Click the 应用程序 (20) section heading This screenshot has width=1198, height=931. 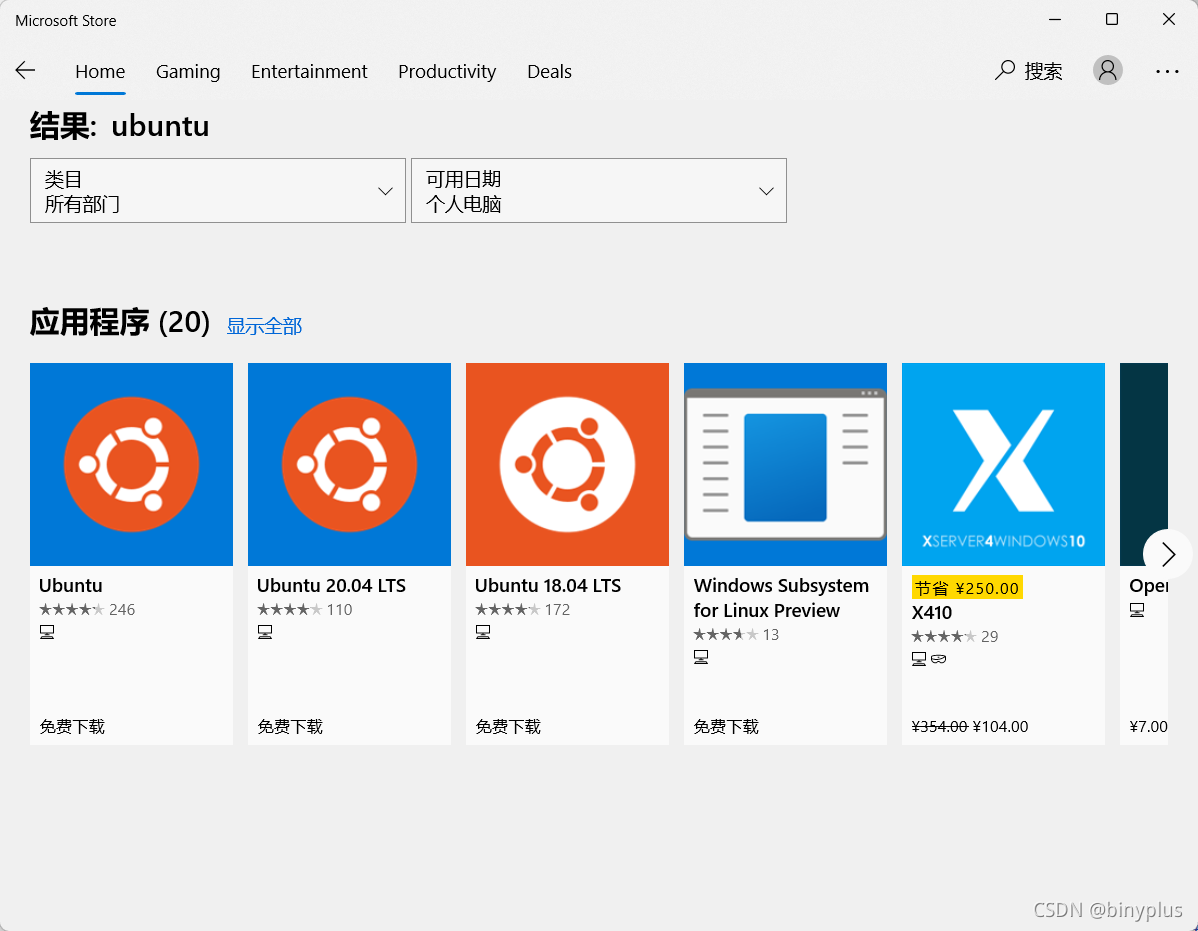pyautogui.click(x=120, y=322)
